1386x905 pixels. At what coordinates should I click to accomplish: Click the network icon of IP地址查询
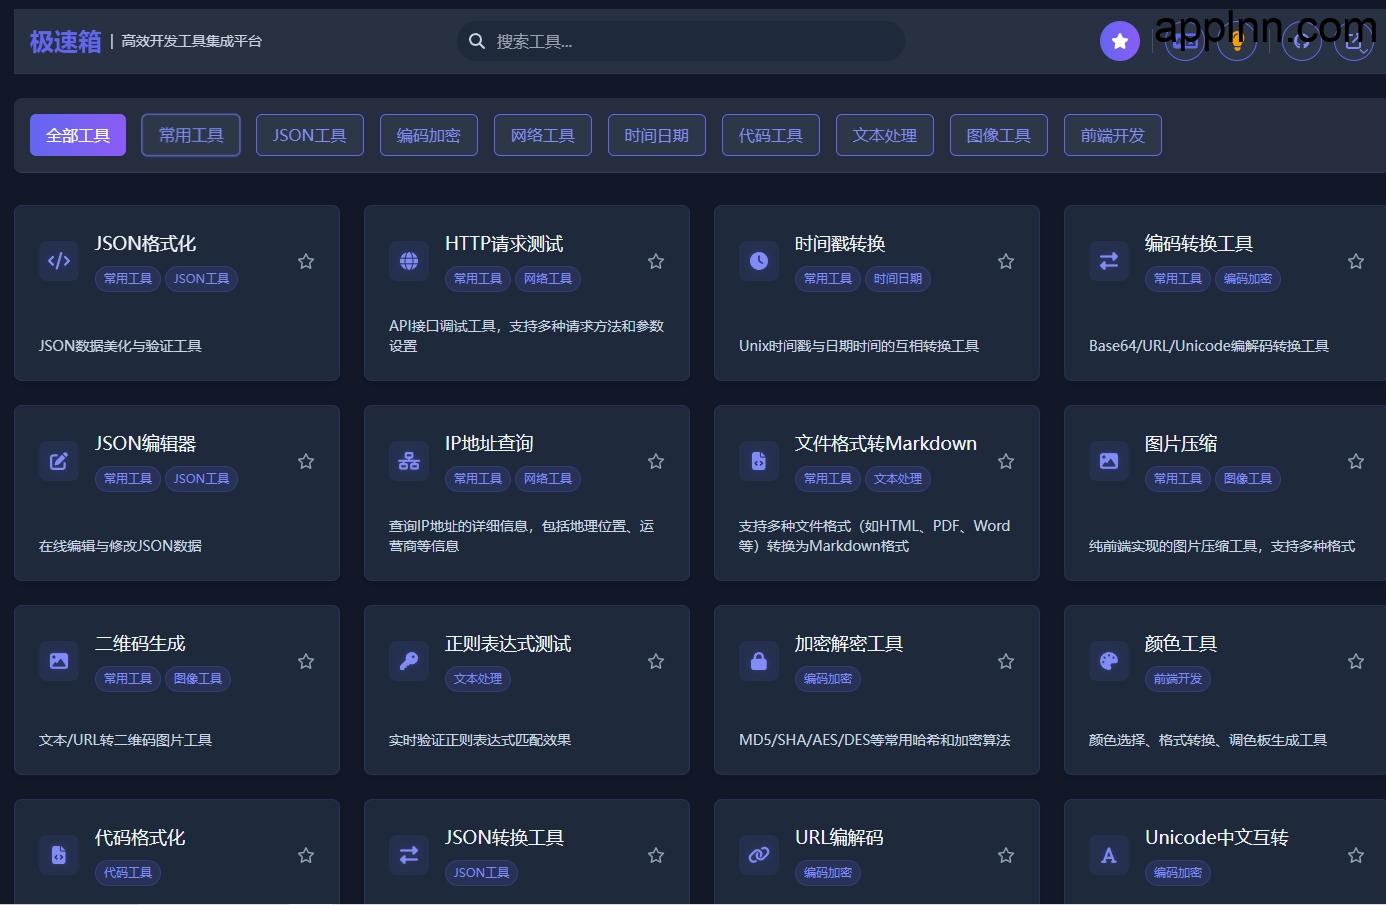tap(409, 461)
